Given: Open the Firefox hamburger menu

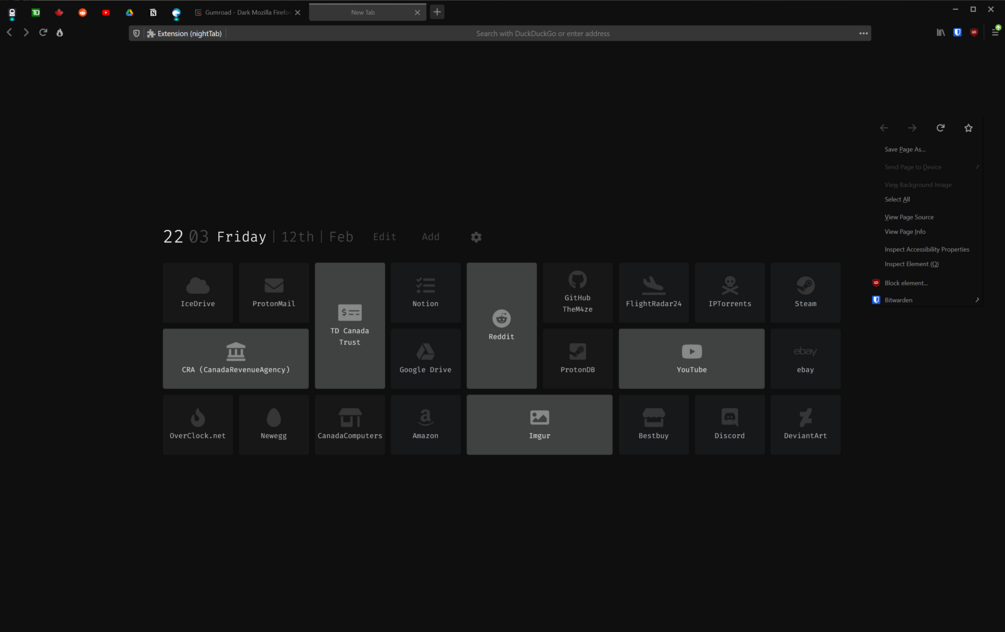Looking at the screenshot, I should point(995,32).
